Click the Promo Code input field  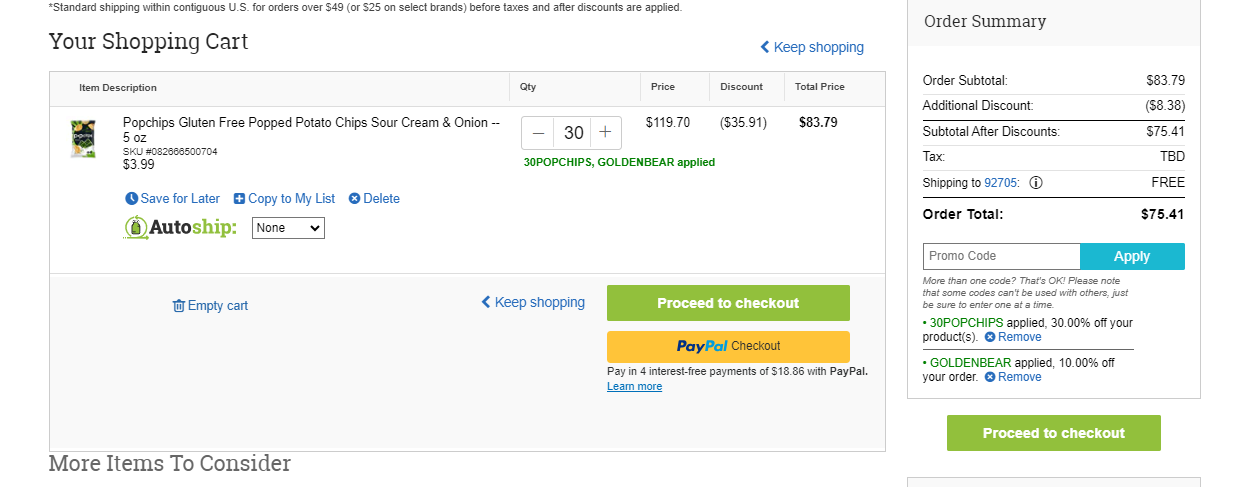[1001, 256]
